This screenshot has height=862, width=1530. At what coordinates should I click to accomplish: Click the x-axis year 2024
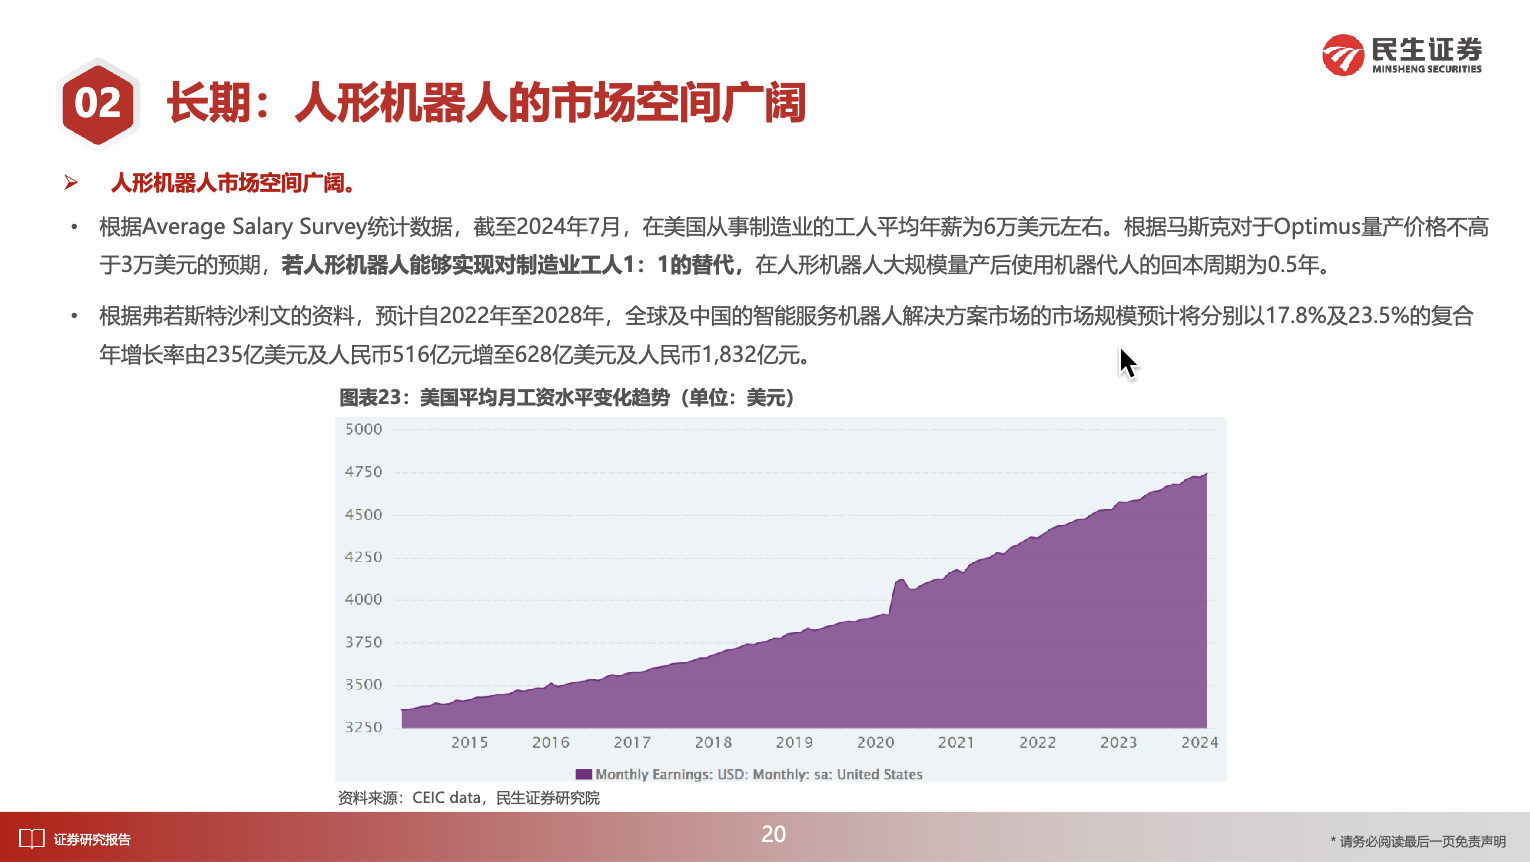click(x=1200, y=743)
